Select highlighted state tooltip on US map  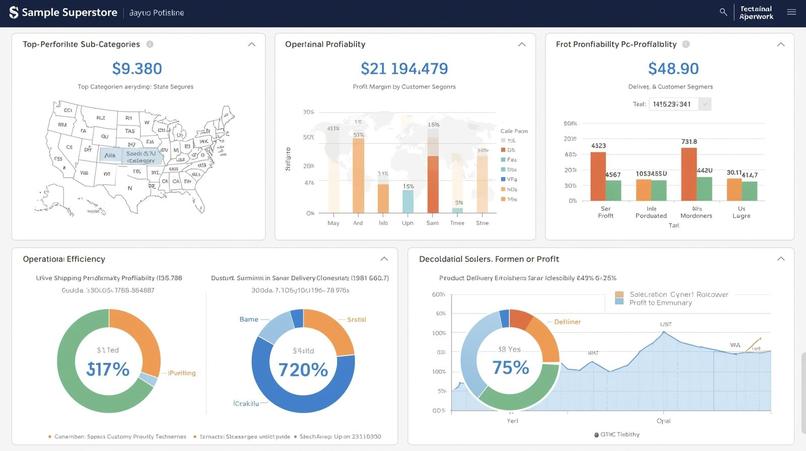[131, 156]
